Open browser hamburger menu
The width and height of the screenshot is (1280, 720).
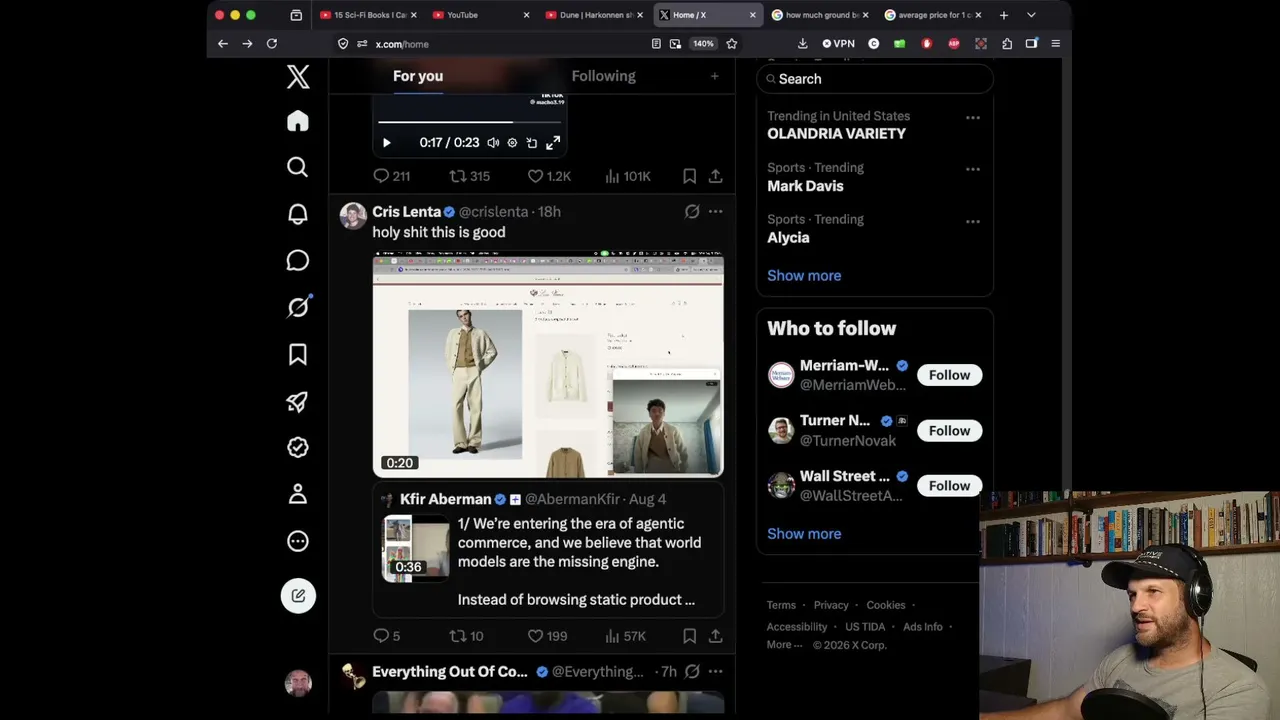[x=1055, y=44]
